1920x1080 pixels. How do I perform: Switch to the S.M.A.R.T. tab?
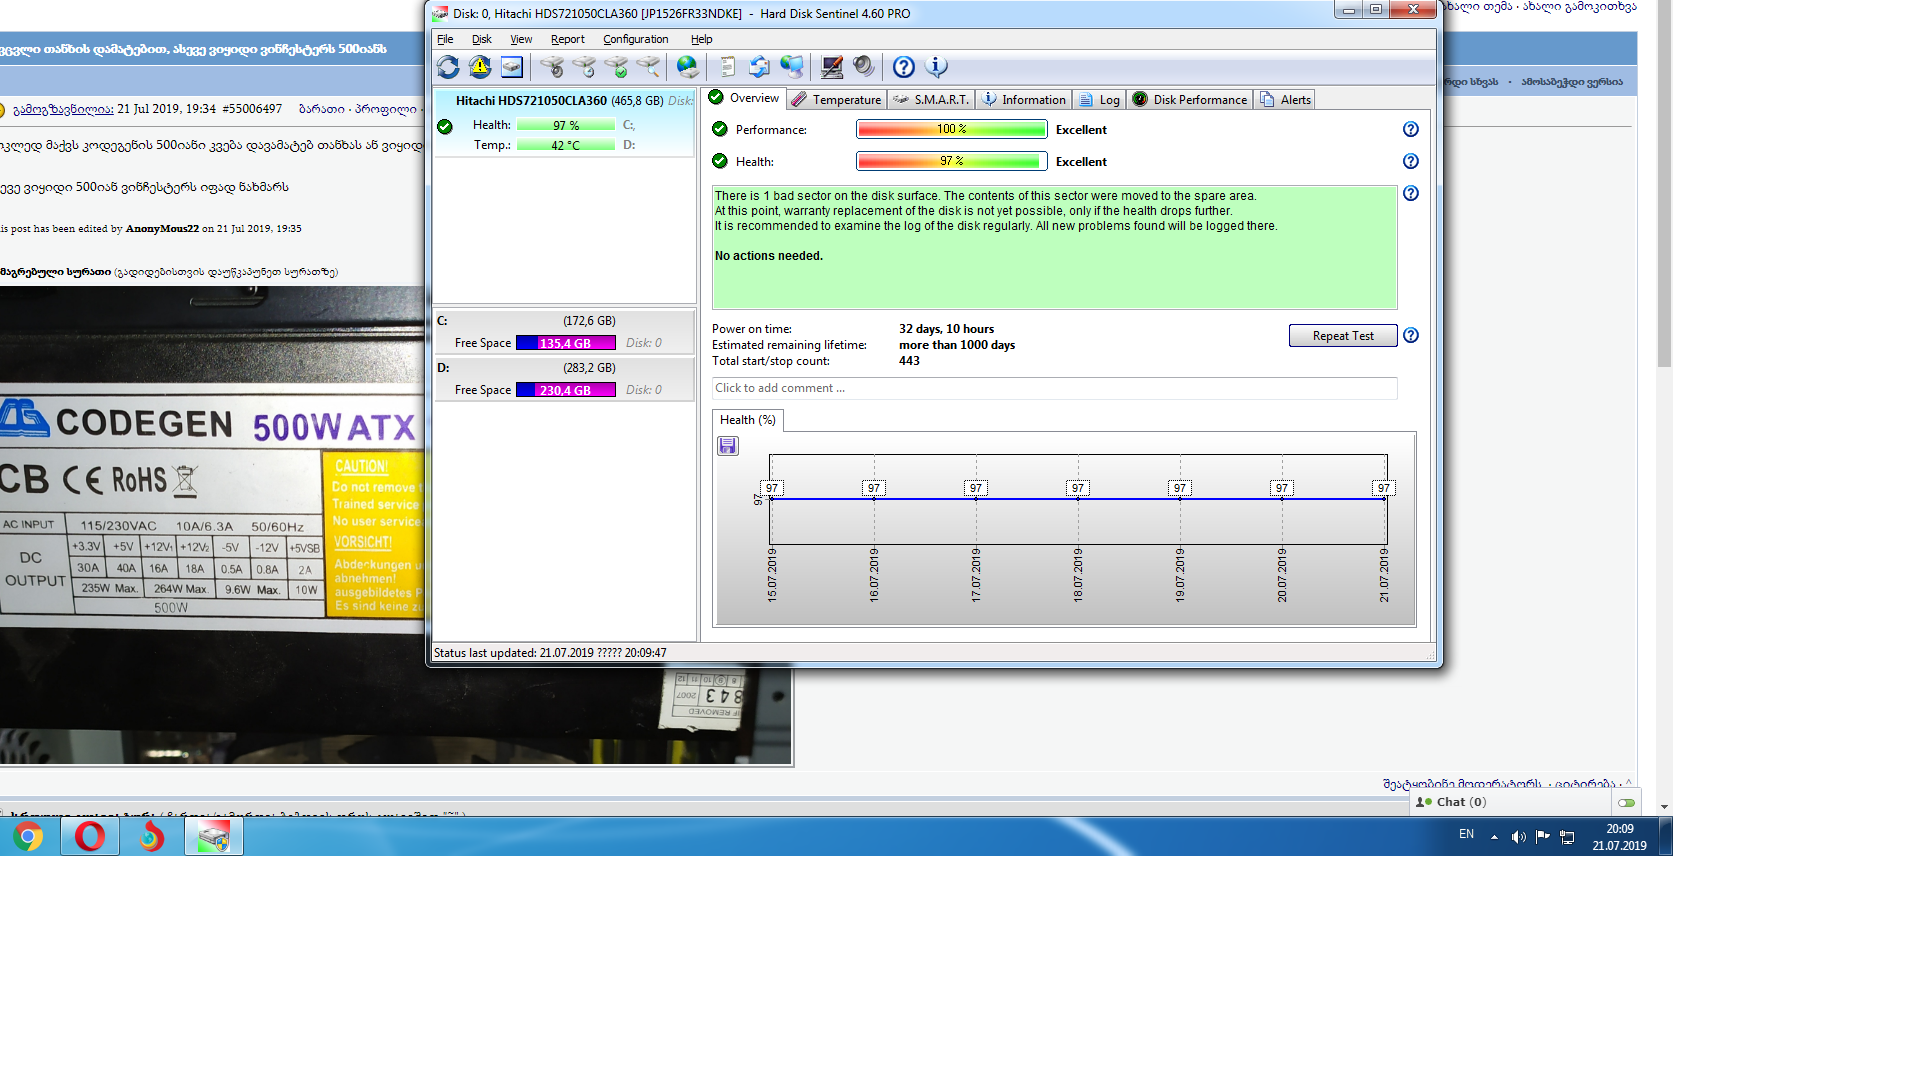tap(931, 100)
